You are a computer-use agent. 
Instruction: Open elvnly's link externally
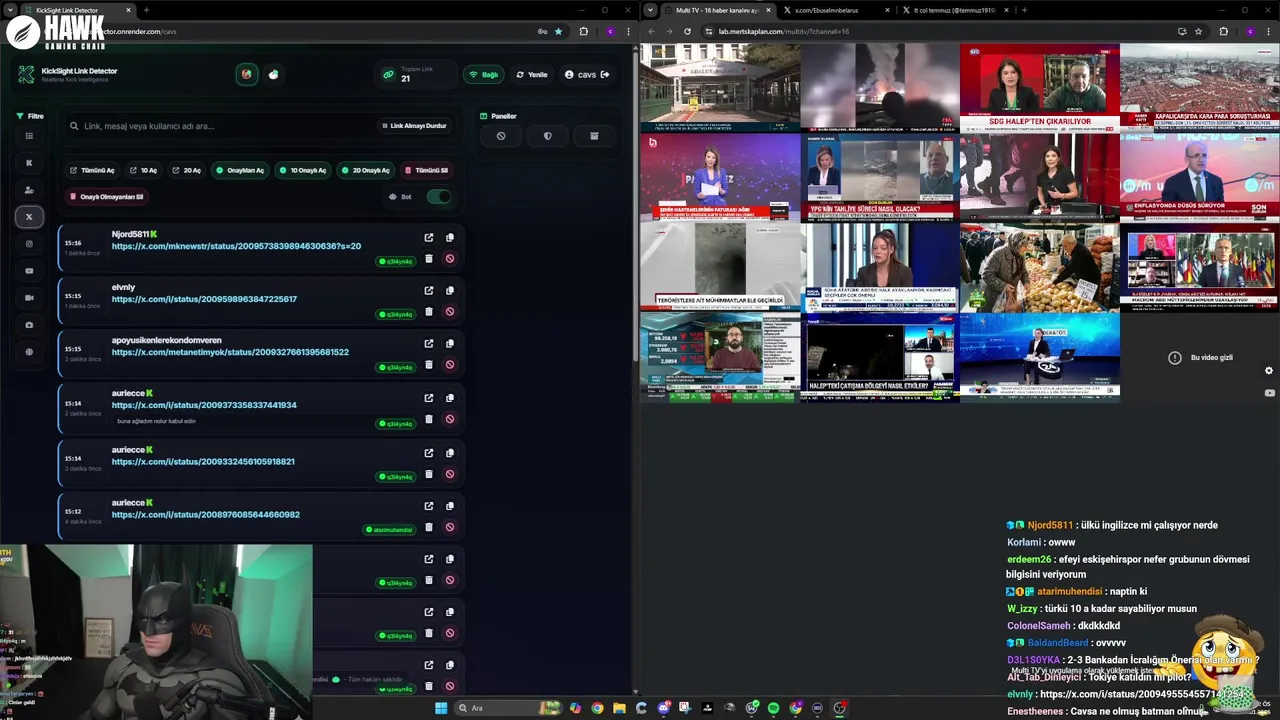429,291
